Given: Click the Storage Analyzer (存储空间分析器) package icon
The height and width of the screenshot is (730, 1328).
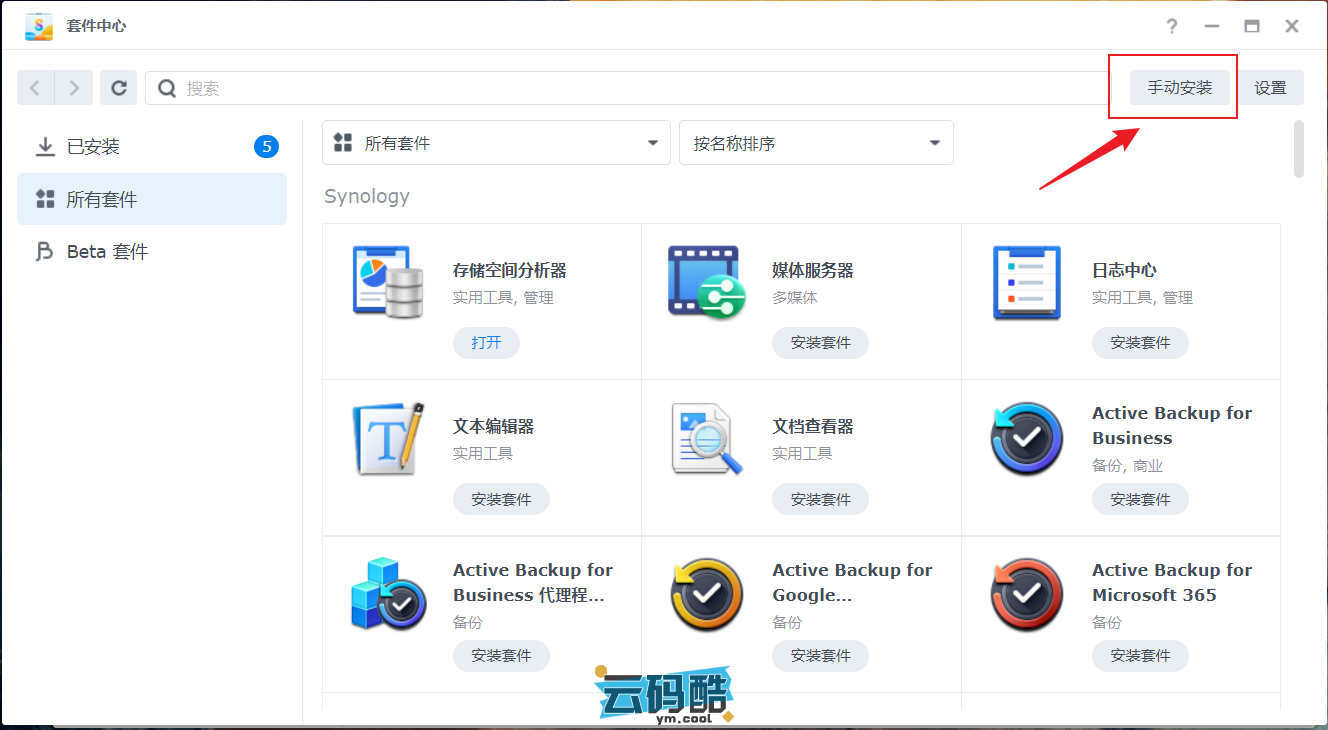Looking at the screenshot, I should coord(388,283).
